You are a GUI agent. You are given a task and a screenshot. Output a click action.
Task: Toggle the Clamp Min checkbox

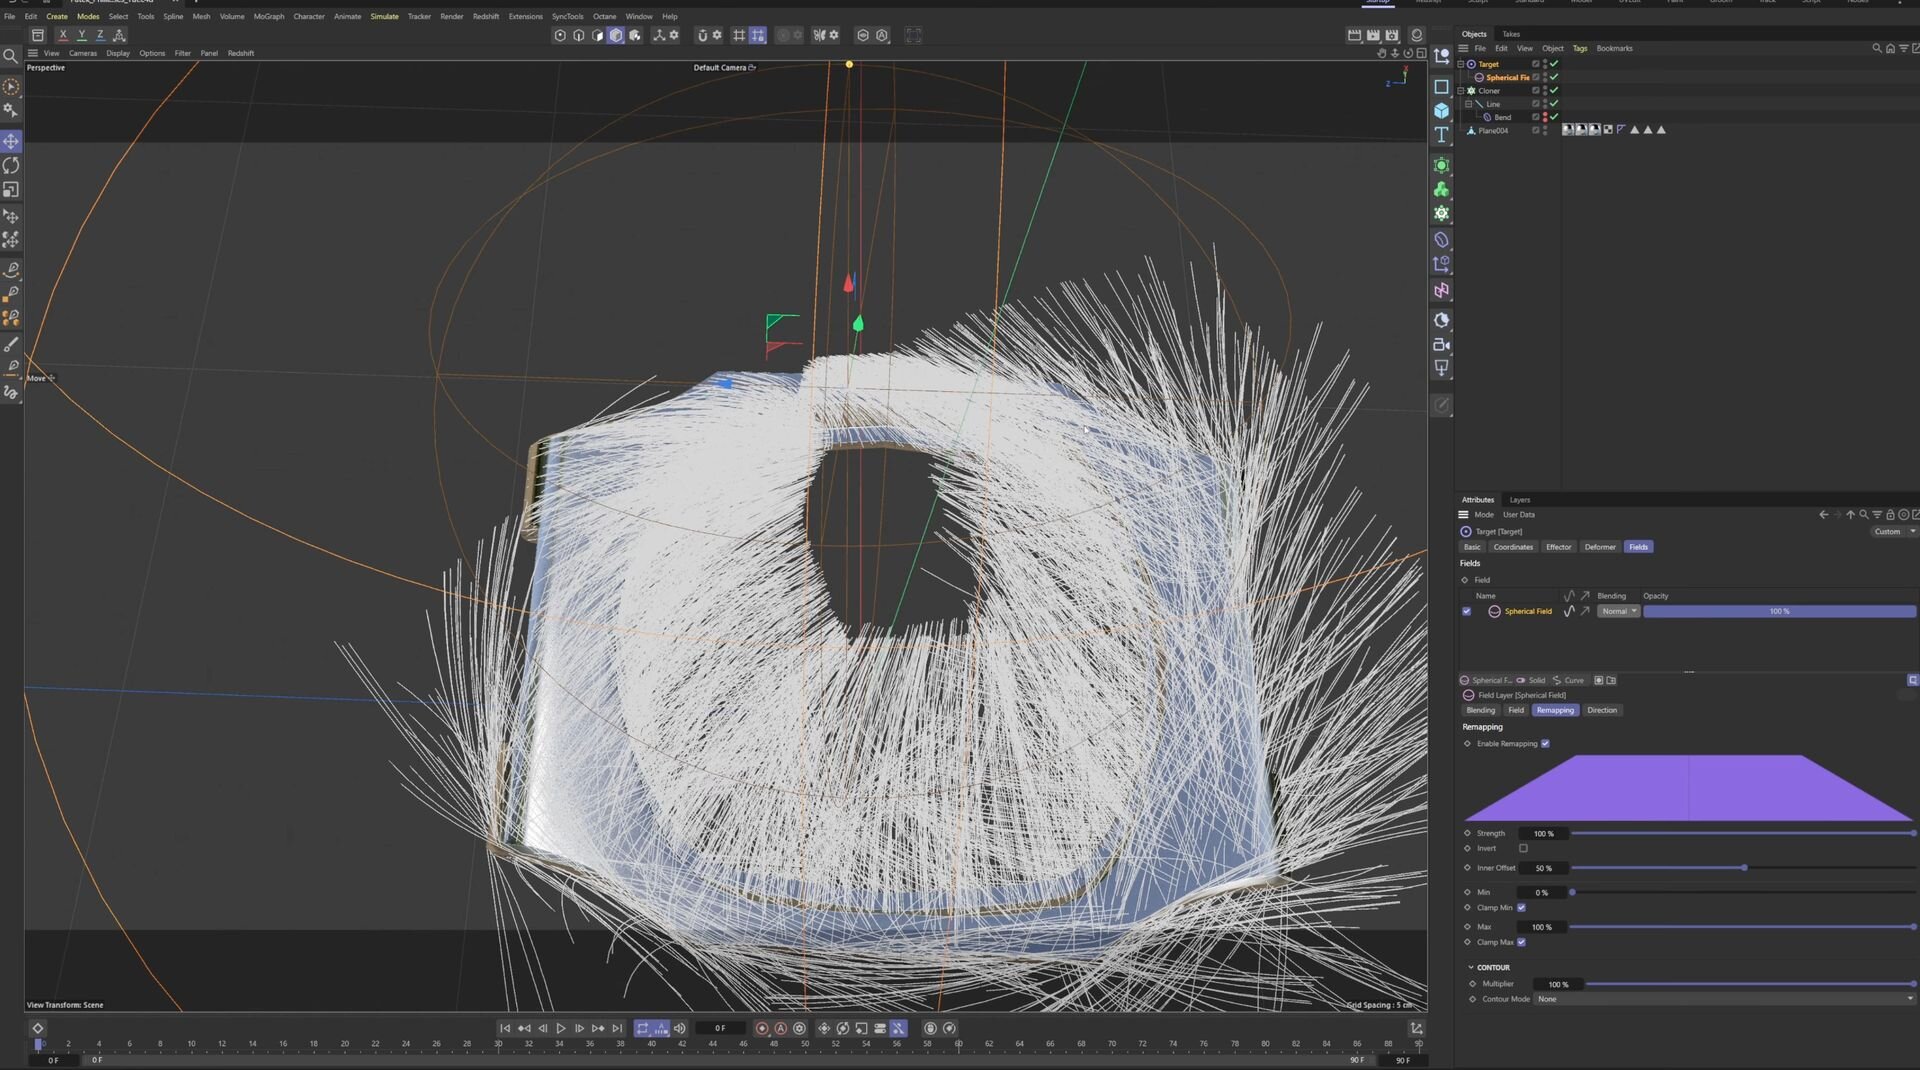[x=1521, y=908]
